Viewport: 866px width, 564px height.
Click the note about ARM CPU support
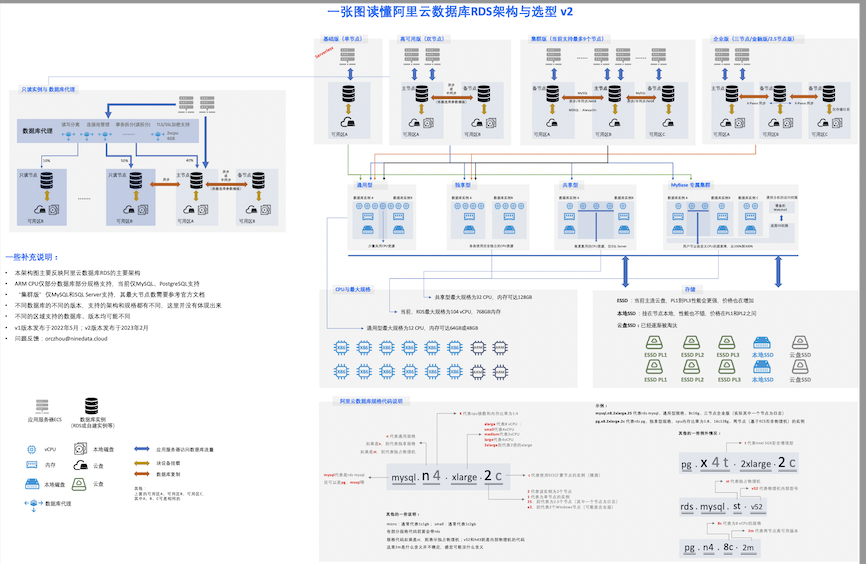click(107, 283)
